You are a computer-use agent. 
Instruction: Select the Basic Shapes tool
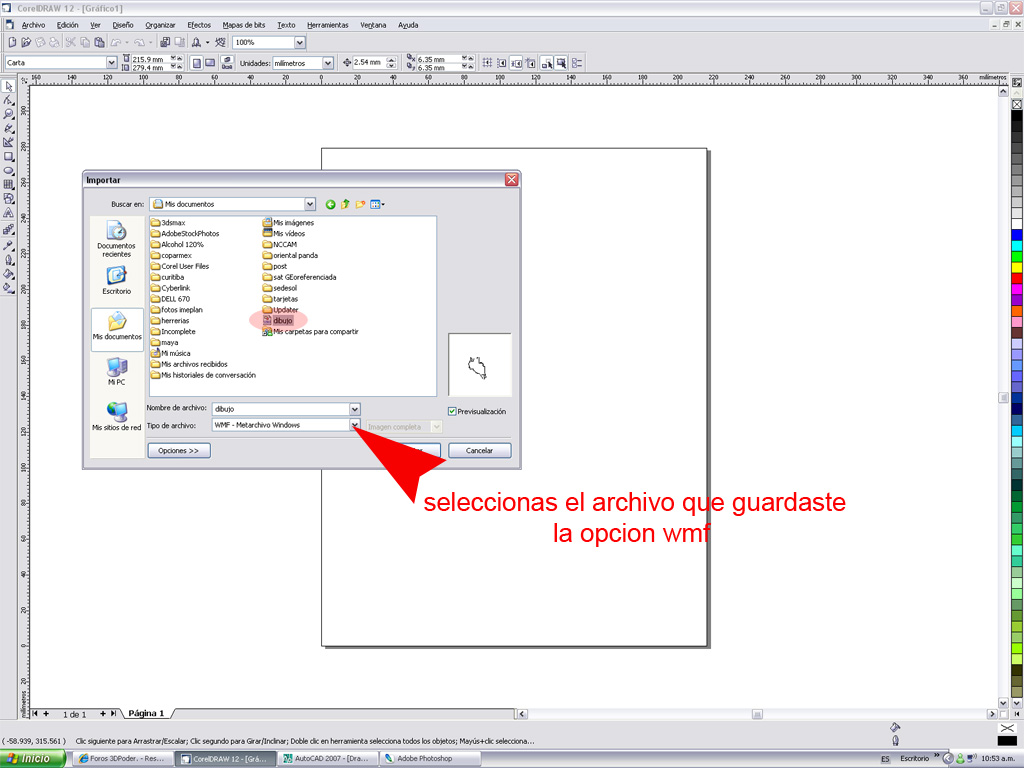pos(8,199)
